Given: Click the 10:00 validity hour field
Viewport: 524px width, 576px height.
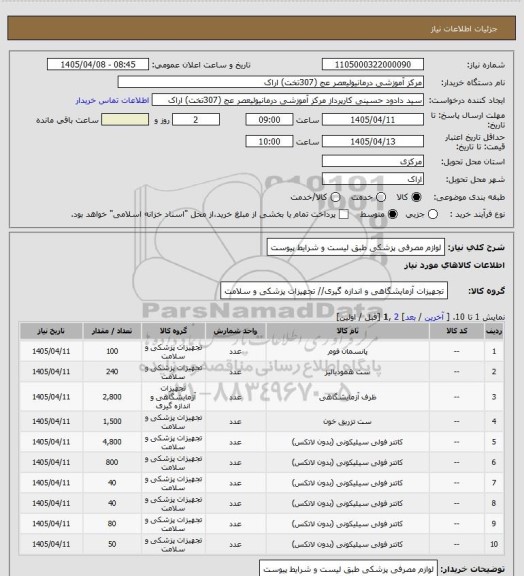Looking at the screenshot, I should point(269,141).
